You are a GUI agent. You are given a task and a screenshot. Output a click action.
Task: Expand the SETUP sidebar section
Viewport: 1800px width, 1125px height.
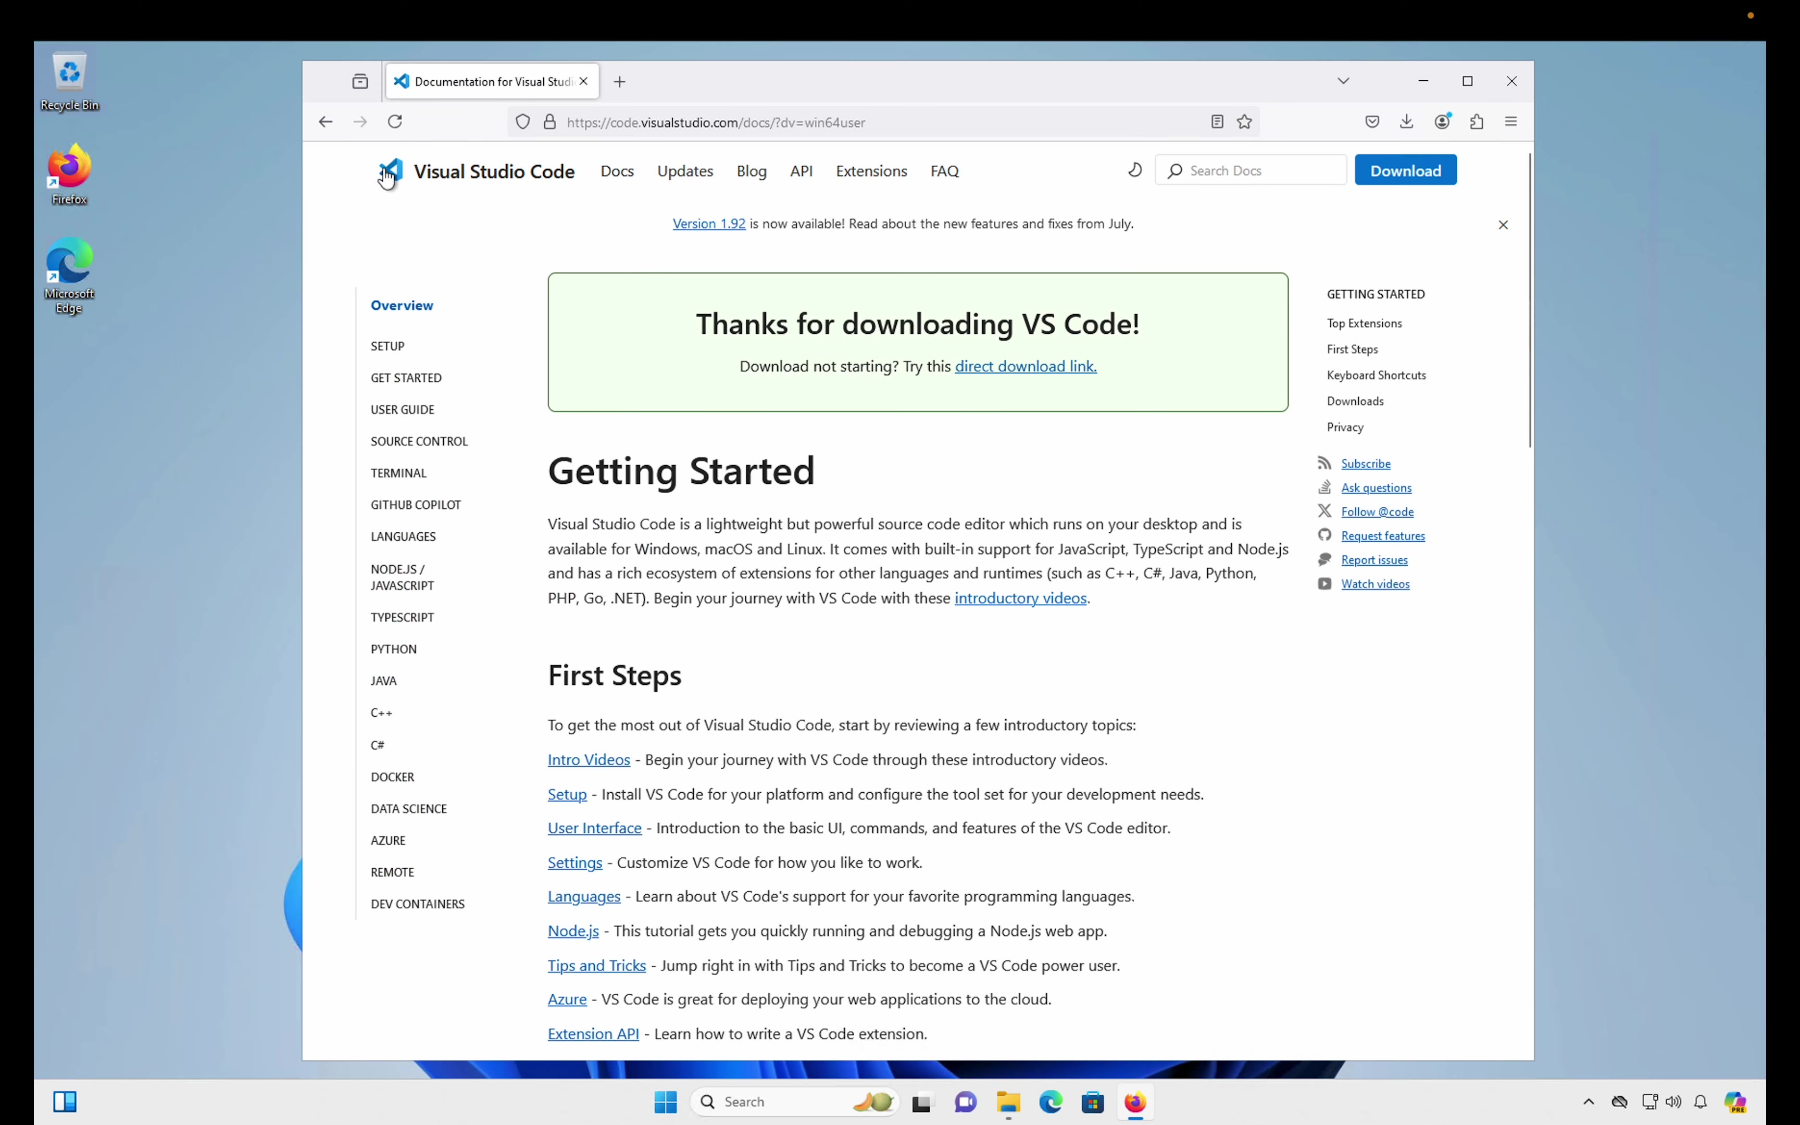point(387,346)
